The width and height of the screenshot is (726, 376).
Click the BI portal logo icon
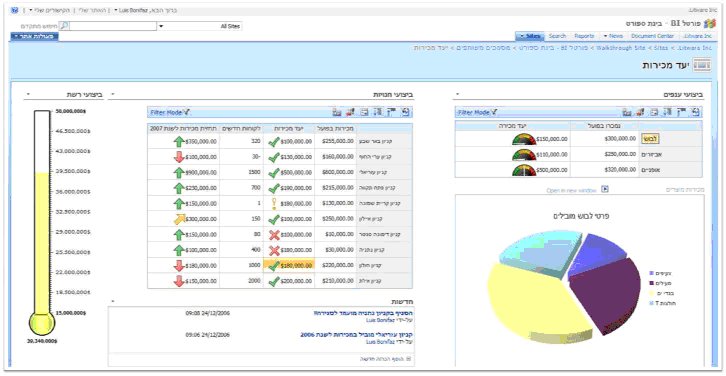click(709, 23)
